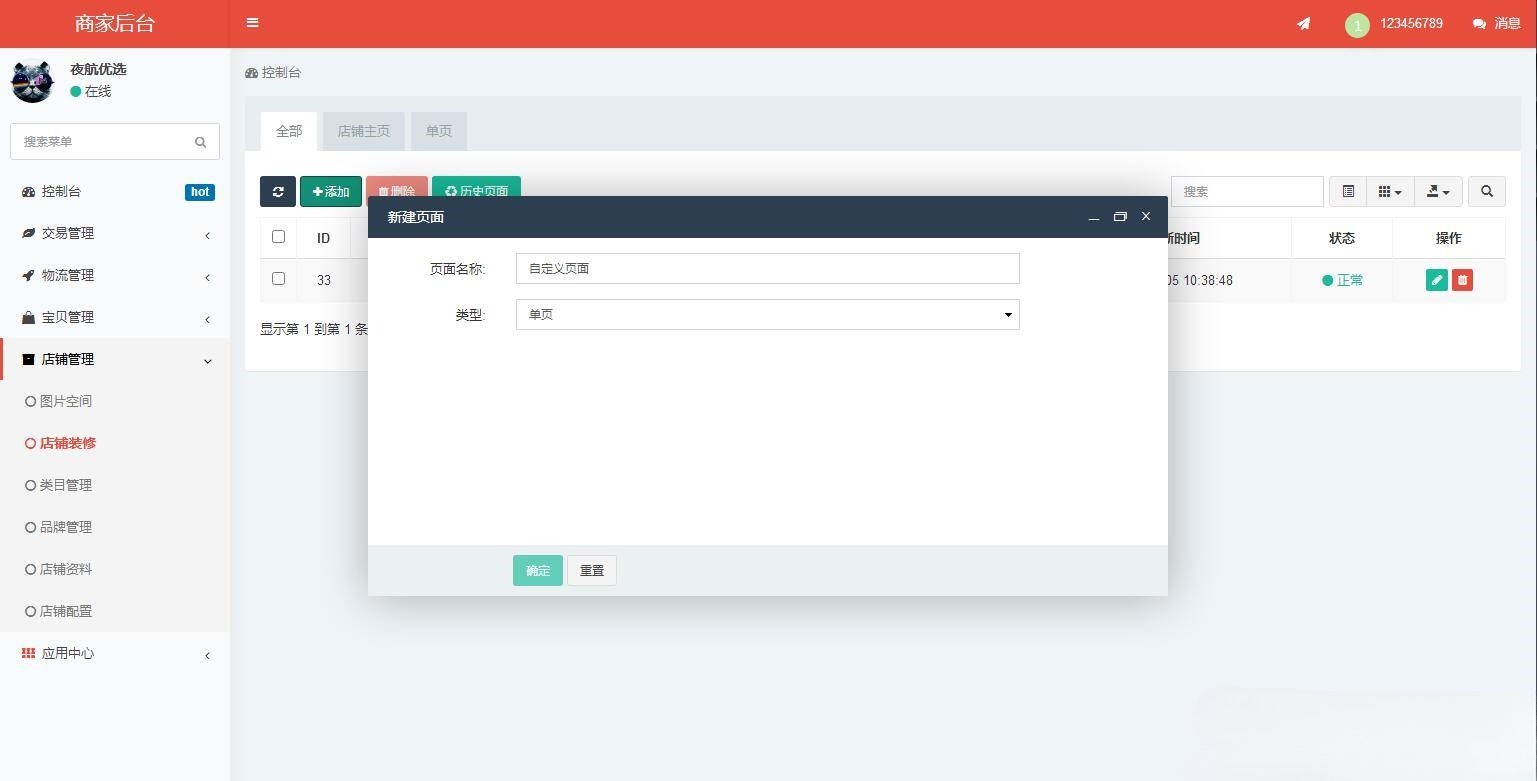Click the paper plane icon in top bar
The height and width of the screenshot is (781, 1537).
pos(1303,23)
